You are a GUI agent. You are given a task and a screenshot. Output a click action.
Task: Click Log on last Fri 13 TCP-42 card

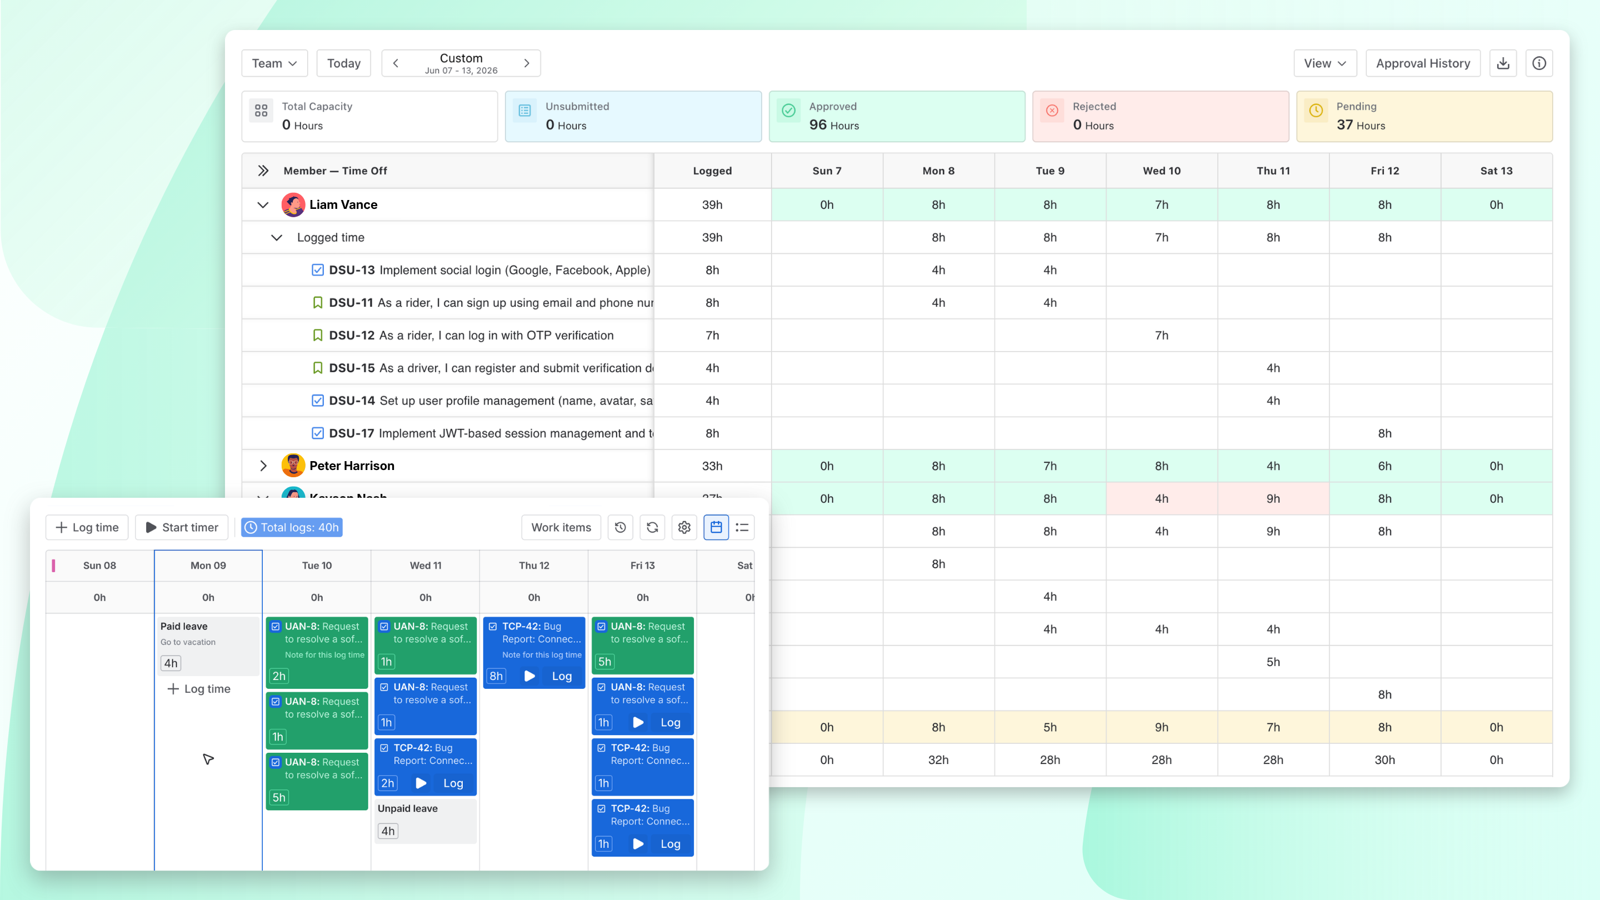pos(670,844)
